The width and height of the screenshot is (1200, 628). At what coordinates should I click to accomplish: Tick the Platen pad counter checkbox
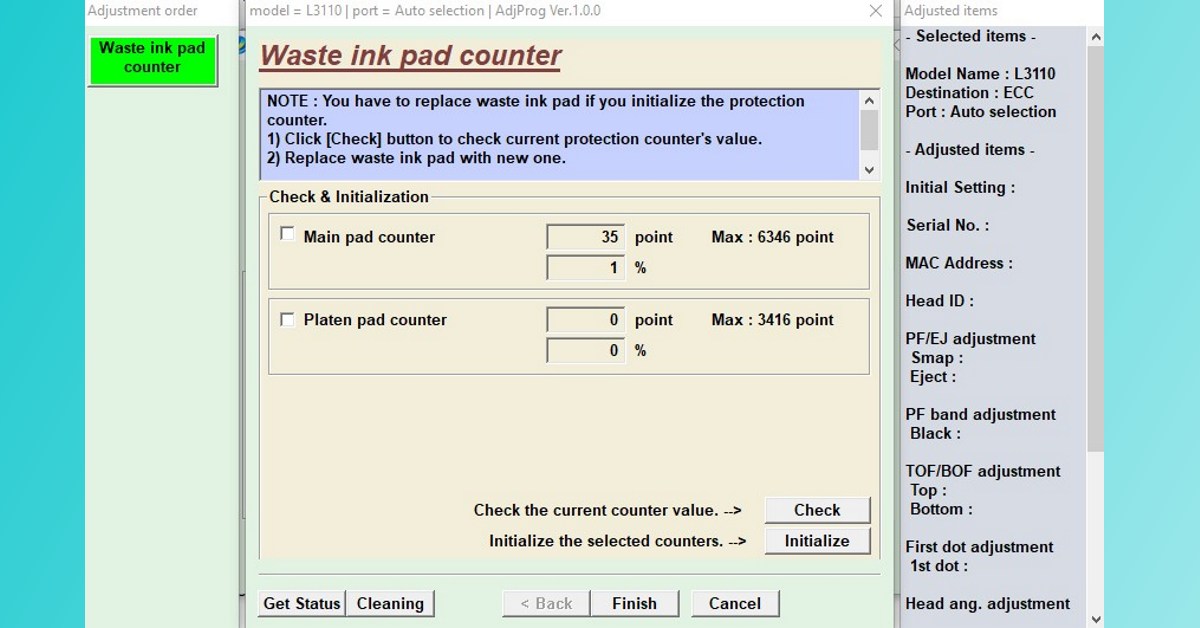pyautogui.click(x=287, y=319)
